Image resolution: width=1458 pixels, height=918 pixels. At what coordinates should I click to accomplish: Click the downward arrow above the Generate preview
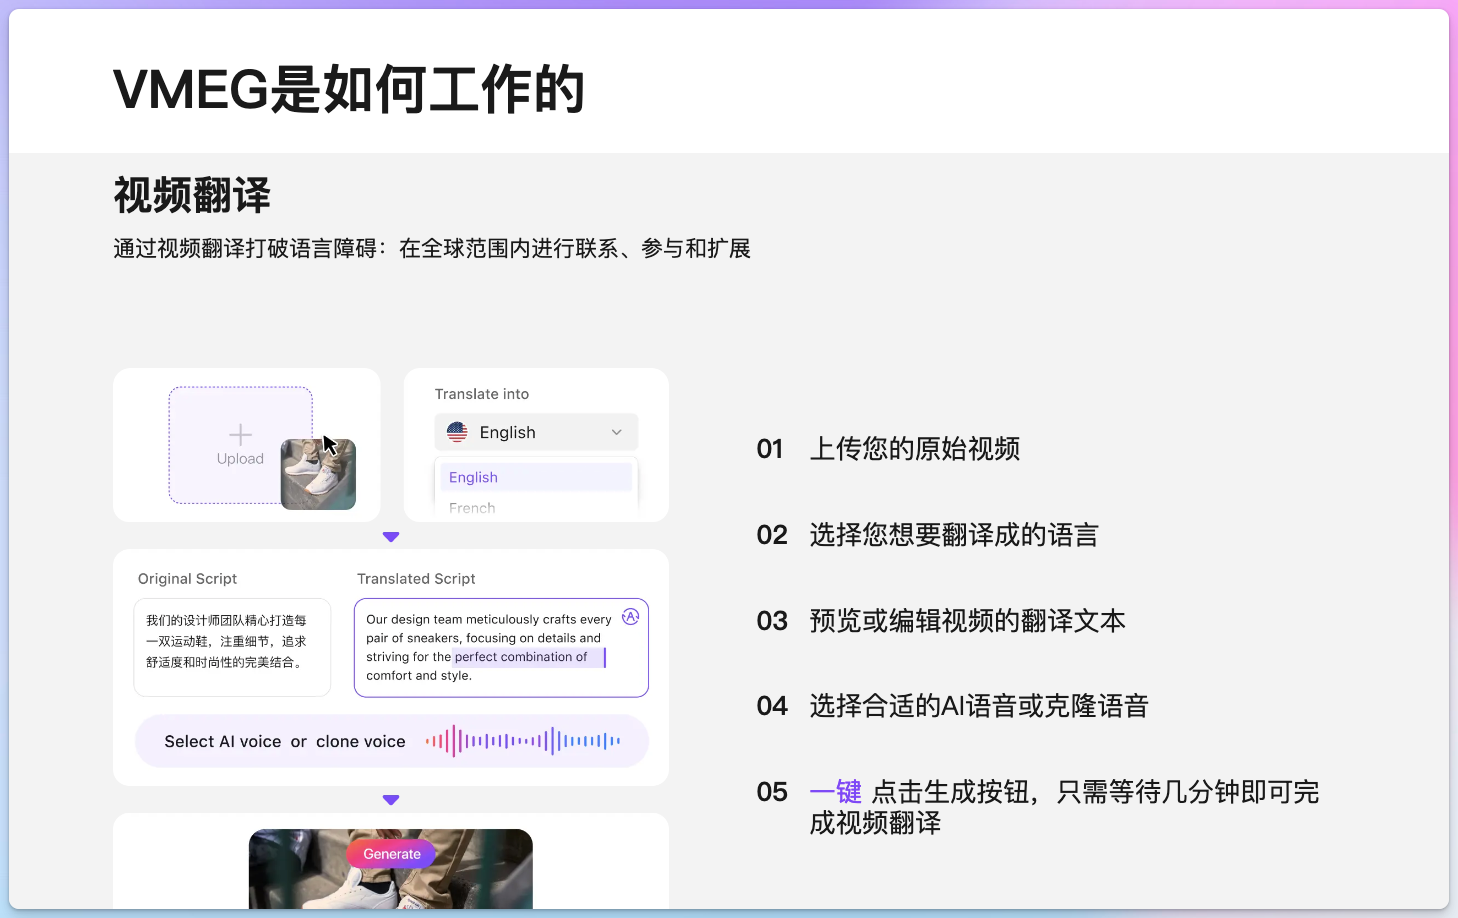click(391, 799)
